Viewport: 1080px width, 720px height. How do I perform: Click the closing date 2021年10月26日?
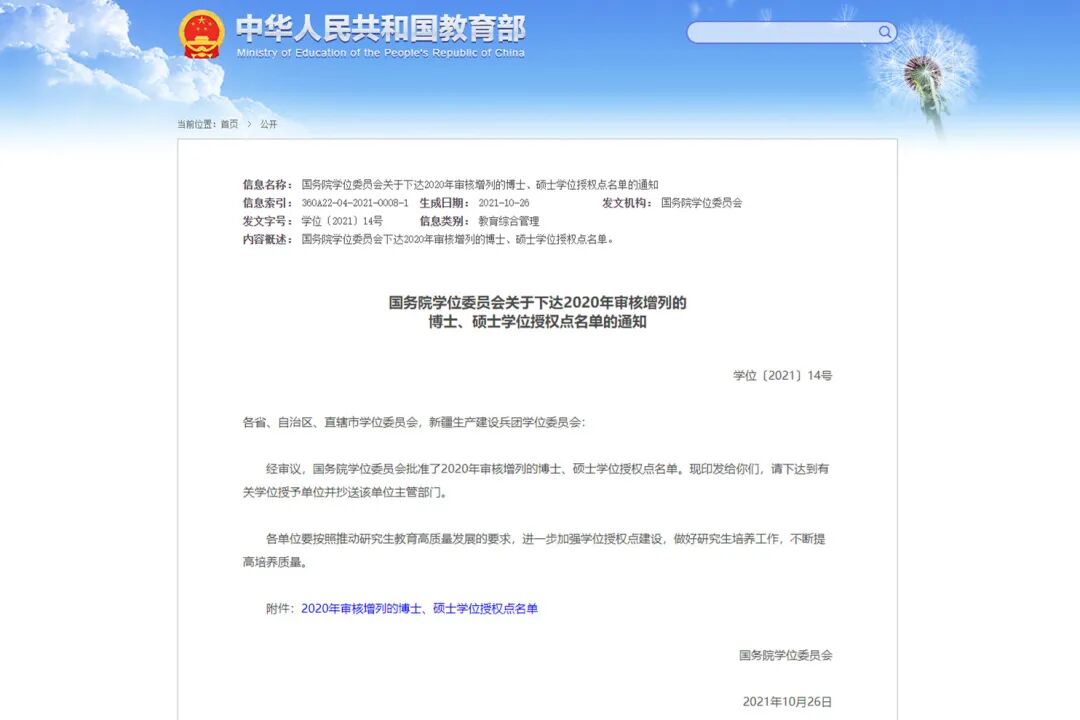click(787, 702)
